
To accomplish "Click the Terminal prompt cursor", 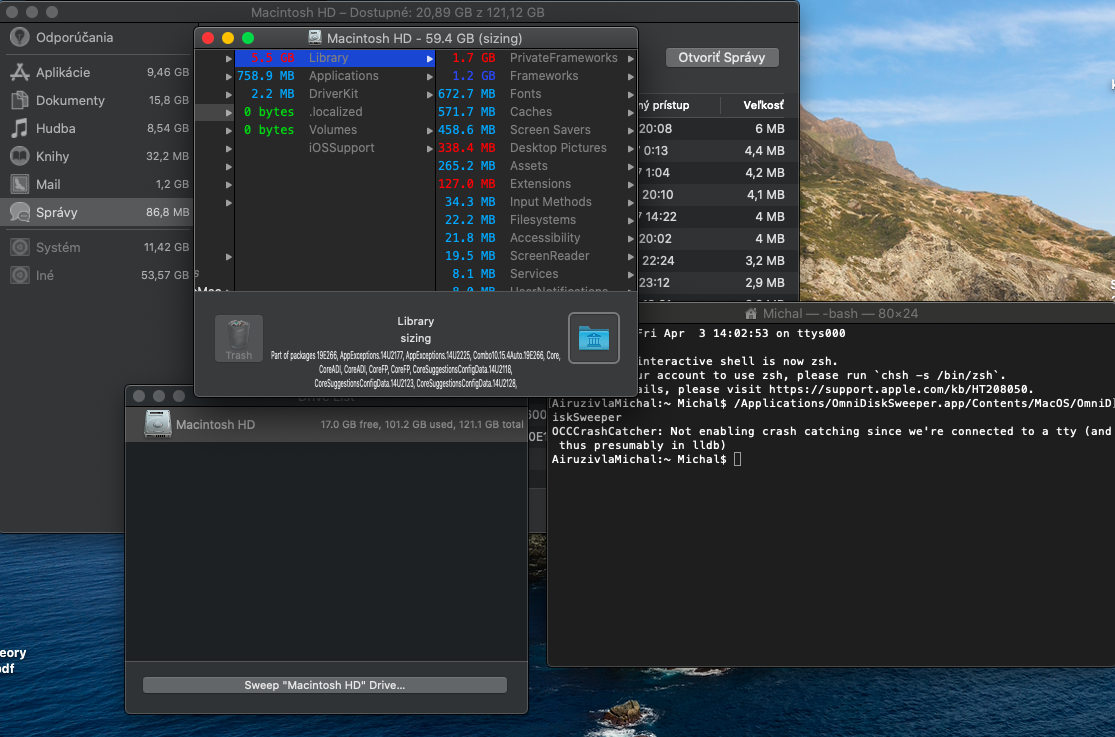I will pyautogui.click(x=737, y=460).
